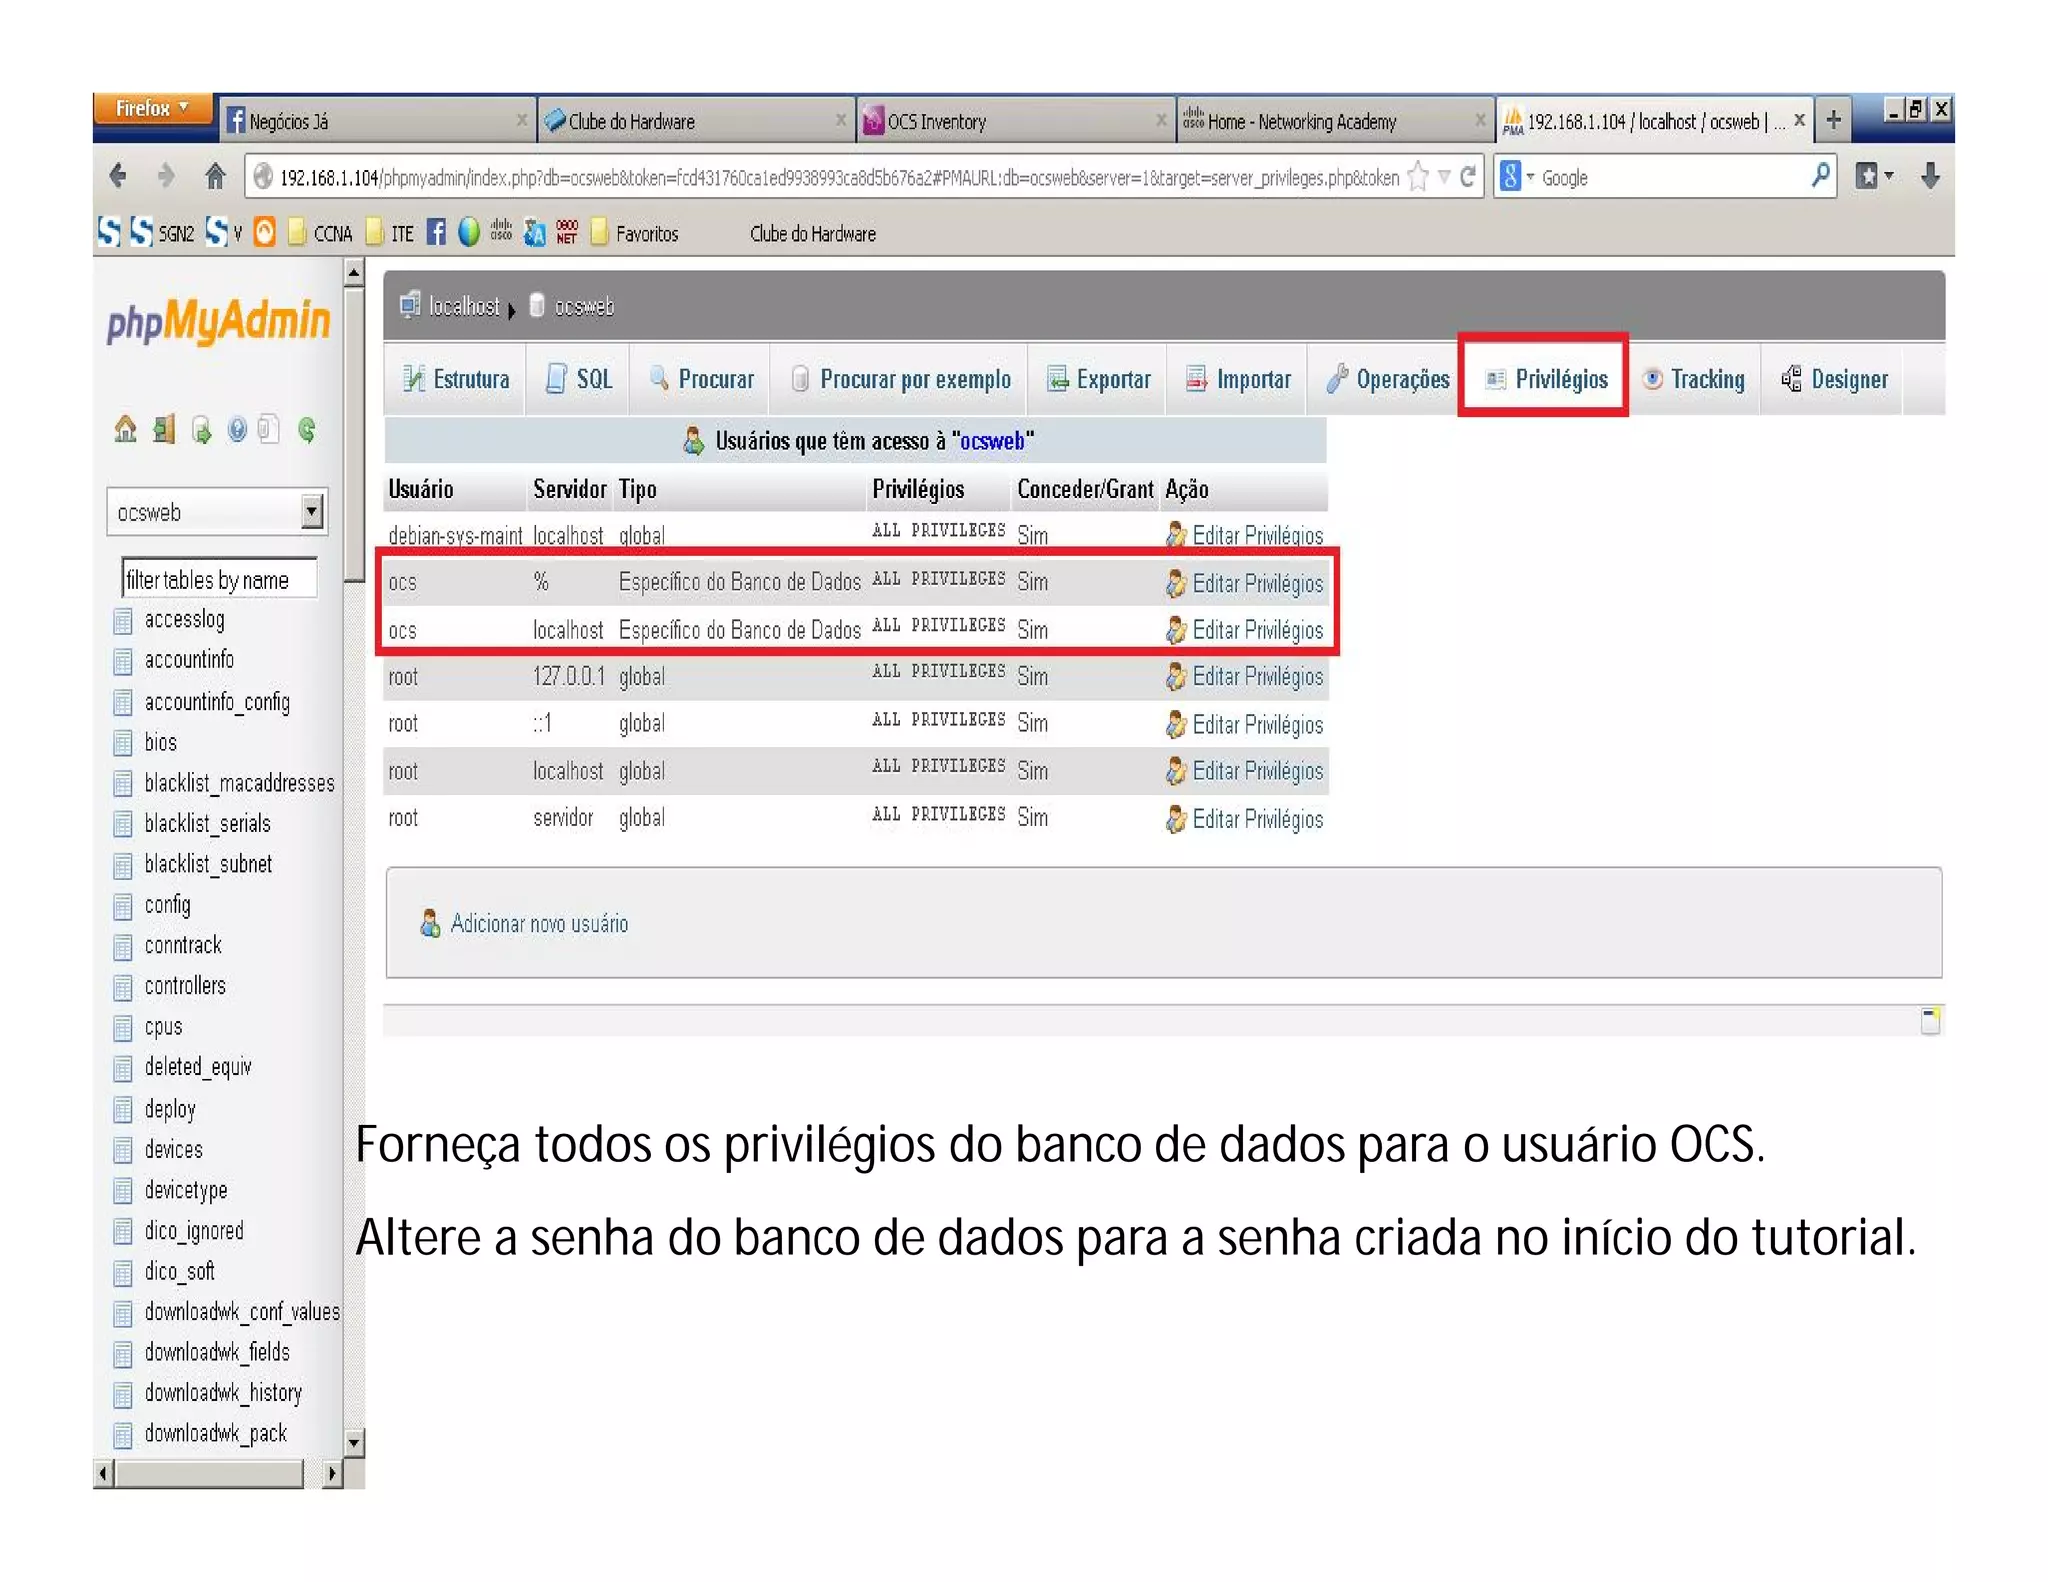Switch to the Clube do Hardware browser tab
Viewport: 2048px width, 1582px height.
pos(695,121)
